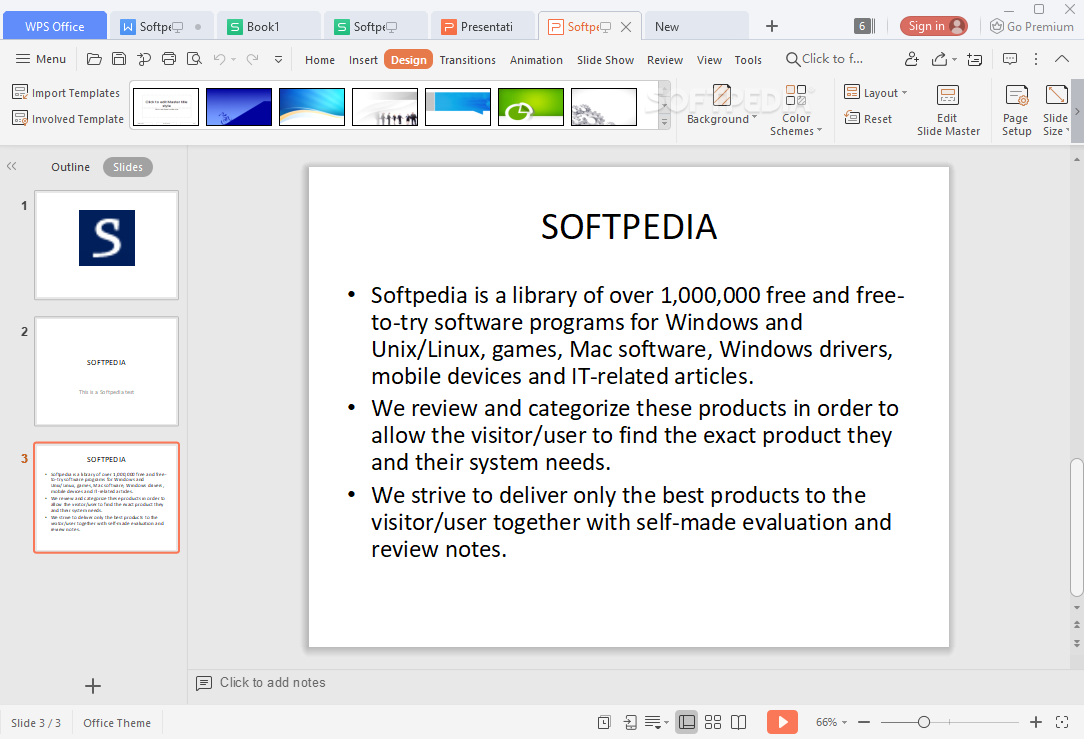1084x739 pixels.
Task: Select the Outline panel toggle
Action: (70, 167)
